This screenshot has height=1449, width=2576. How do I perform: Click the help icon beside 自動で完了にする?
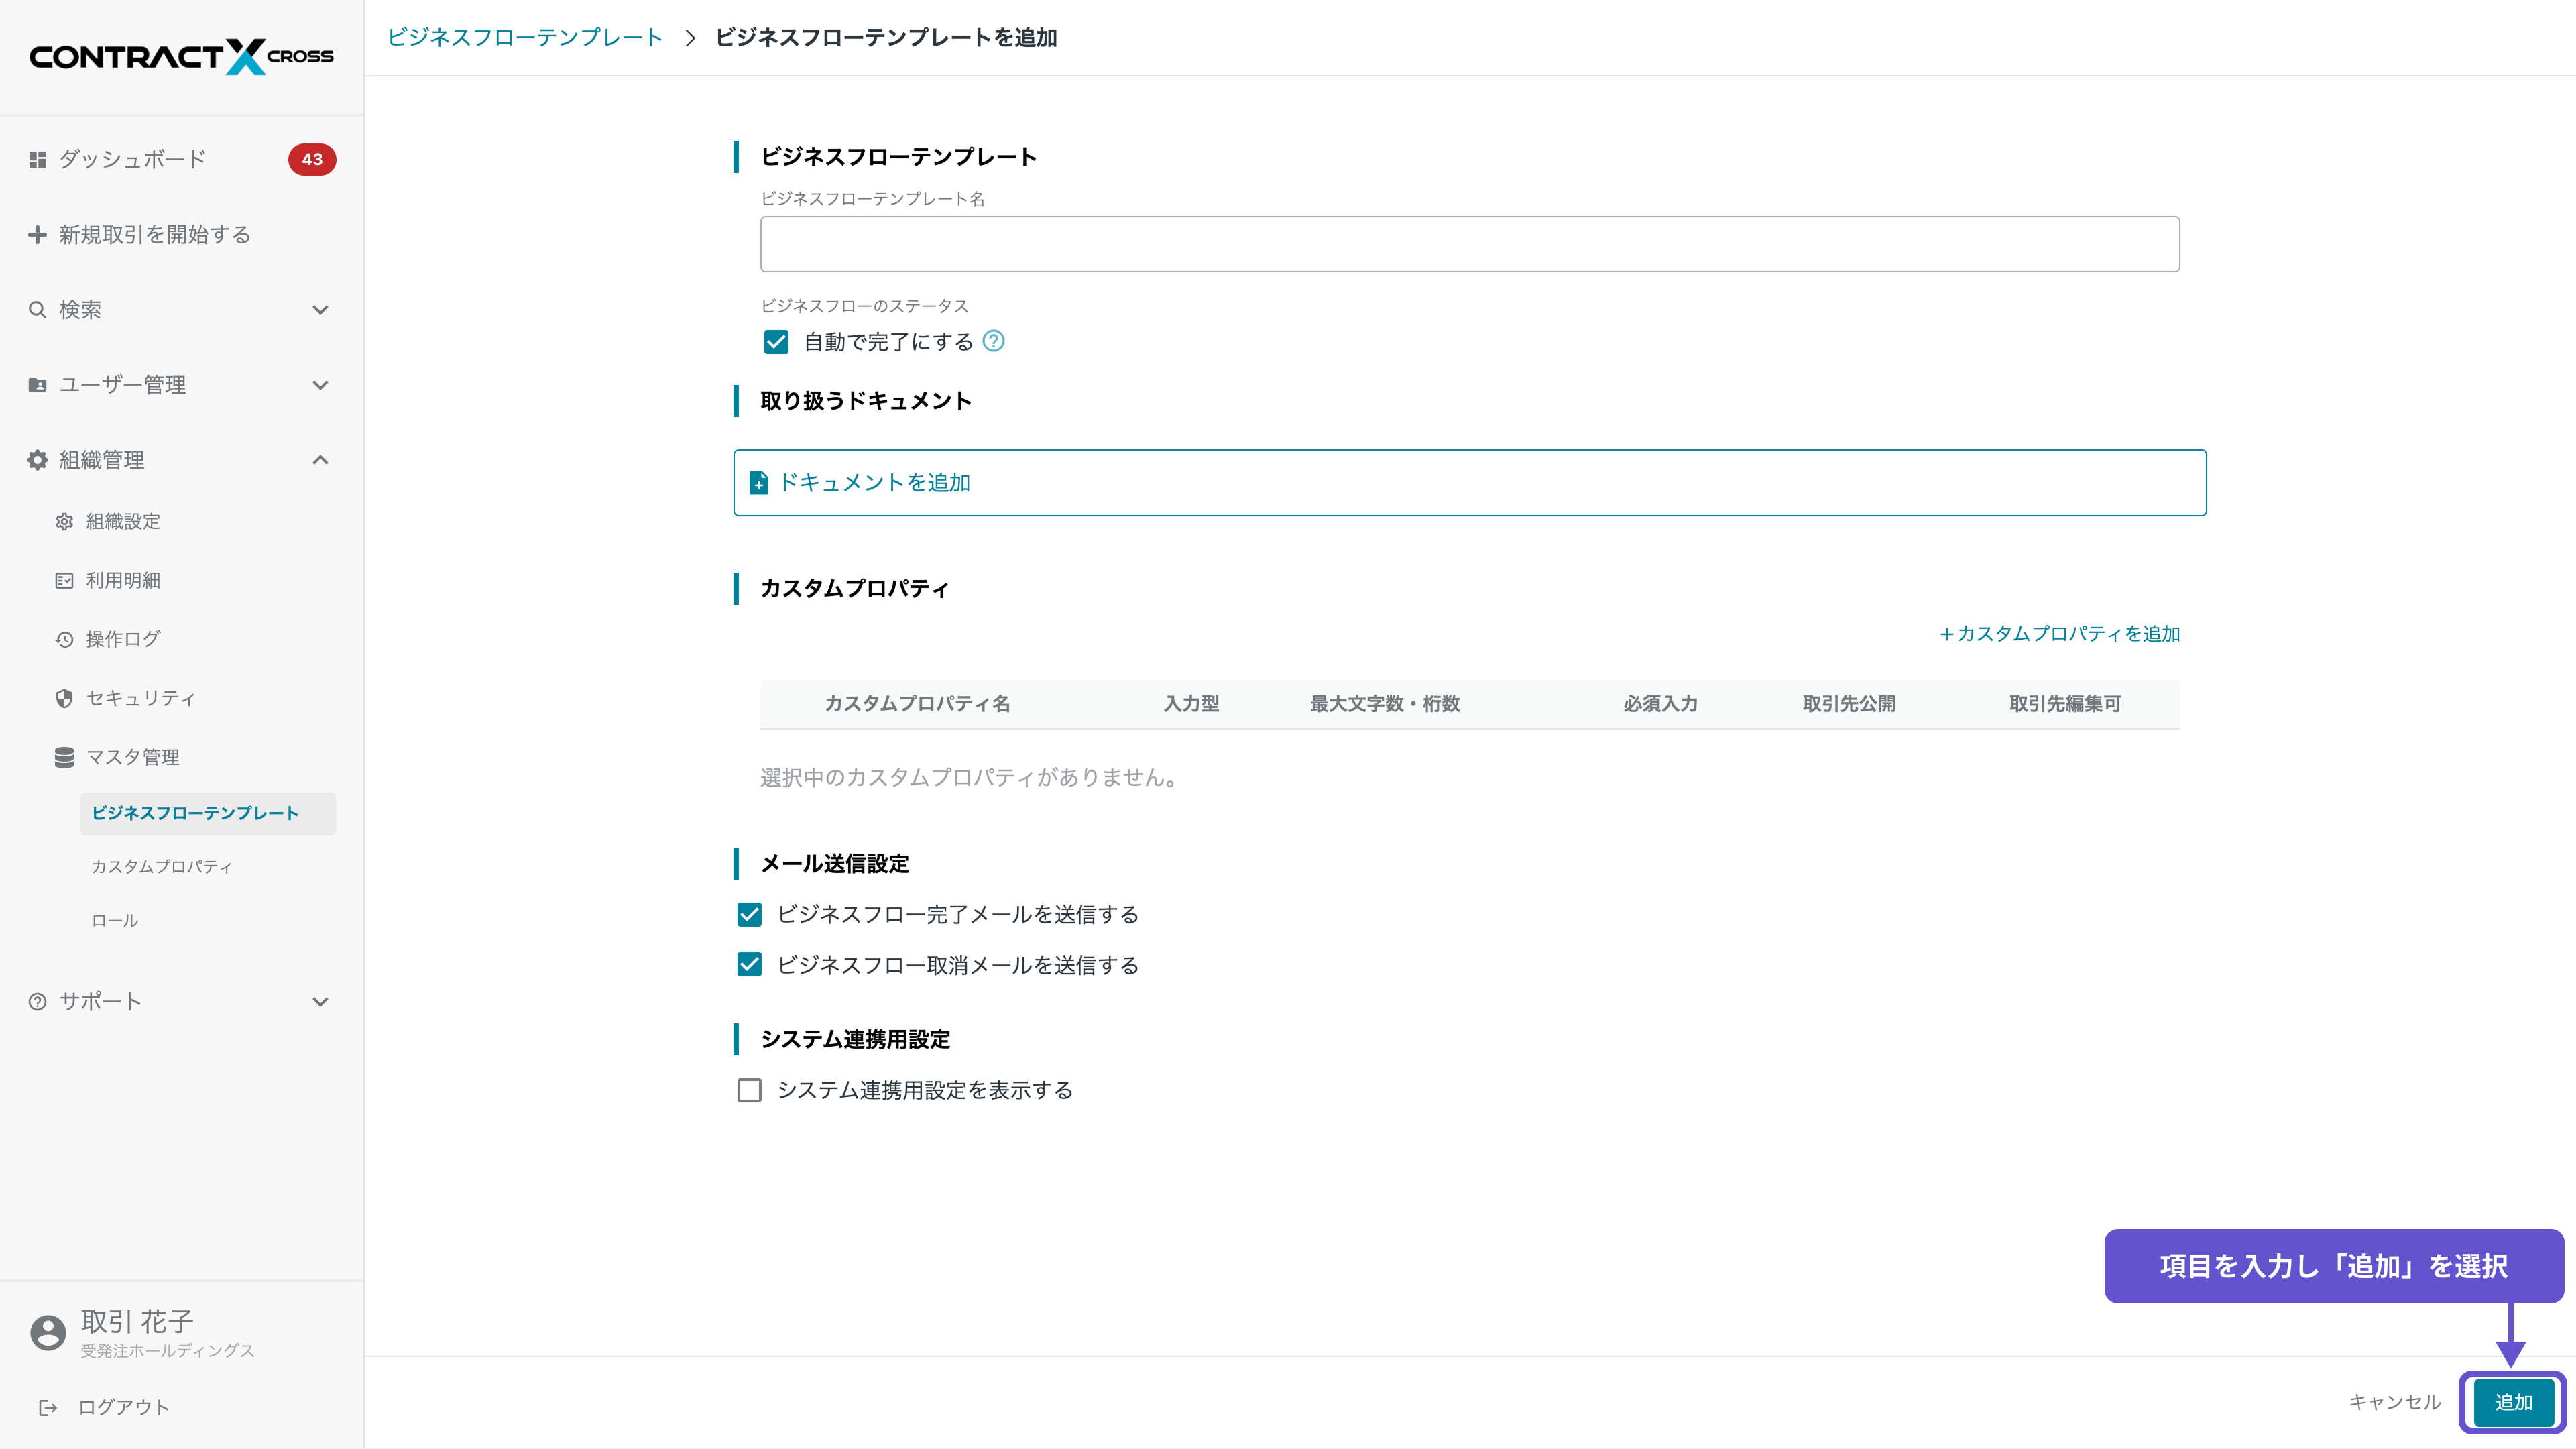click(993, 341)
